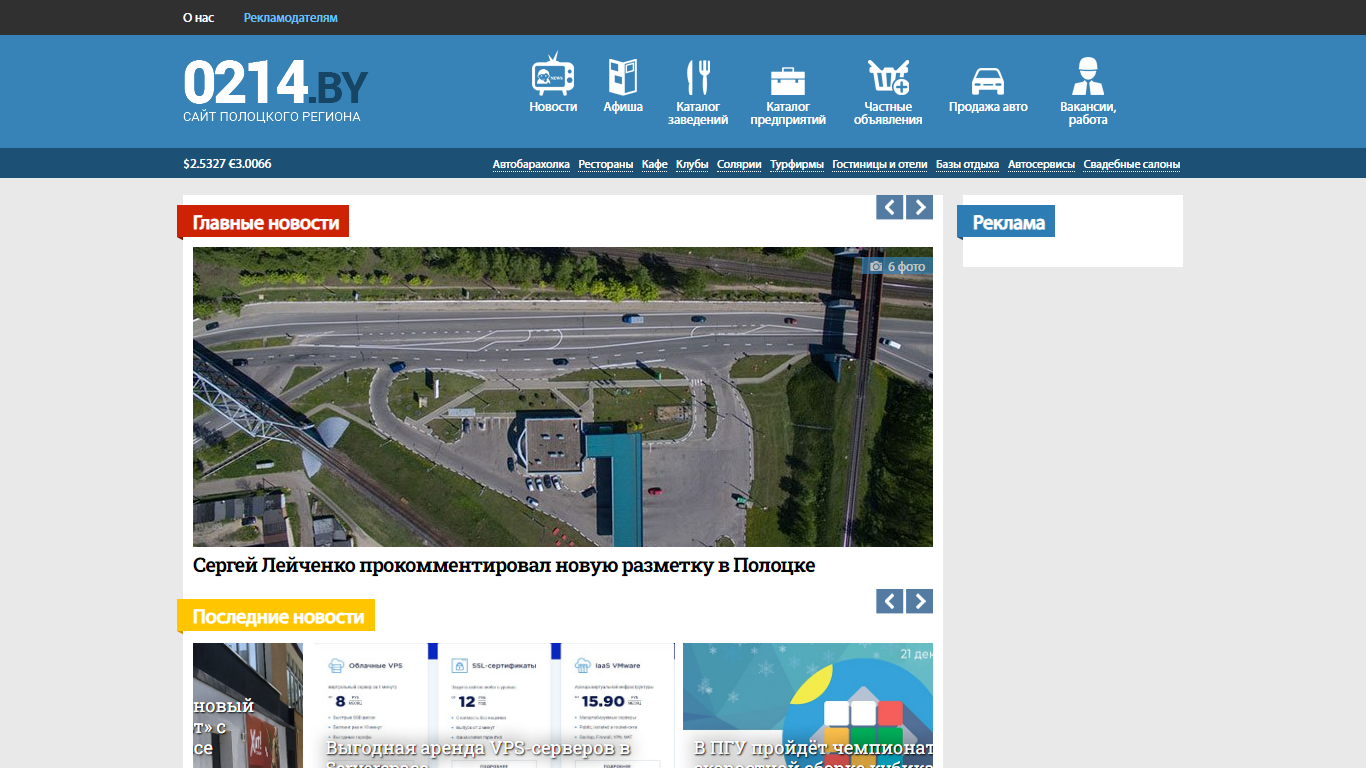The width and height of the screenshot is (1366, 768).
Task: Go to the Рестораны section
Action: pyautogui.click(x=606, y=164)
